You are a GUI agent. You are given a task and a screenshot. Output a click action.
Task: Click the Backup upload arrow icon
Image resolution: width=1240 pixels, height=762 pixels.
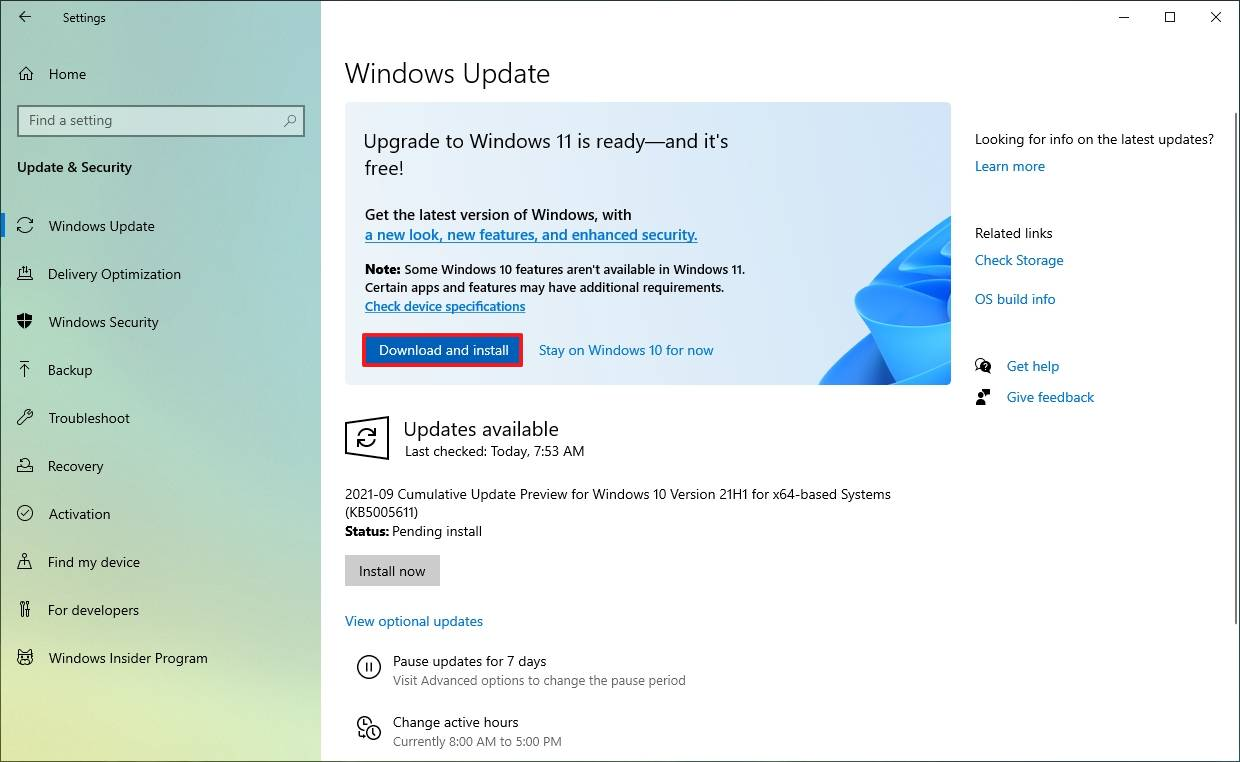27,370
